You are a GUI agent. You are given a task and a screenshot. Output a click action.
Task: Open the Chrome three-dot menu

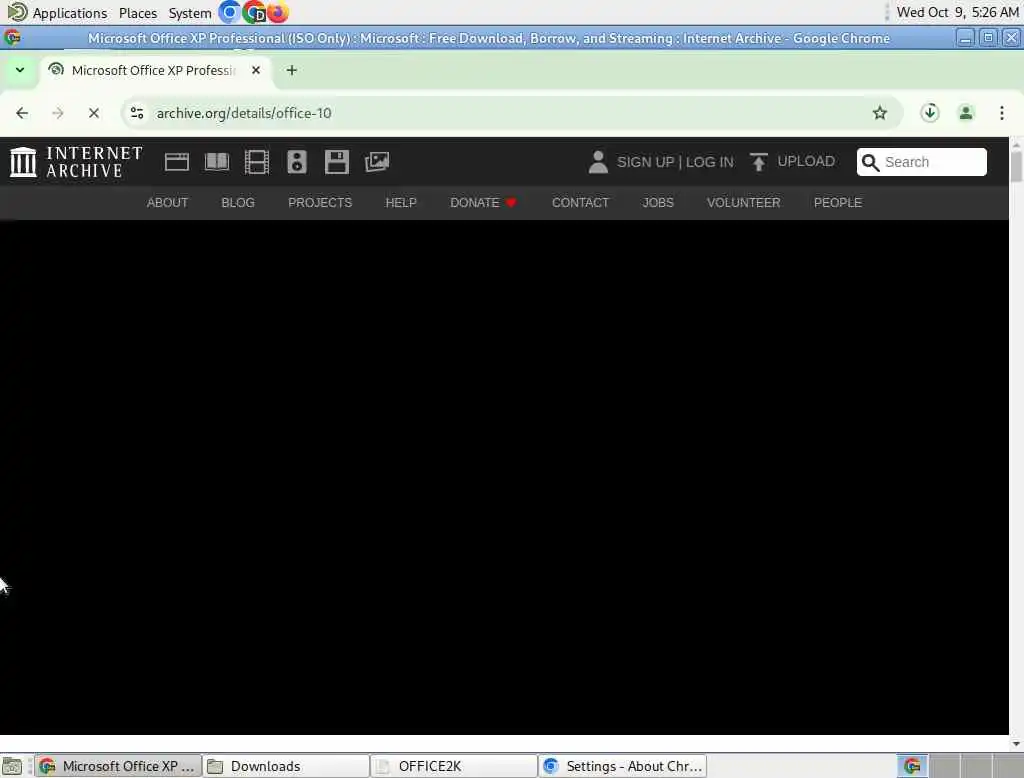pyautogui.click(x=1002, y=113)
